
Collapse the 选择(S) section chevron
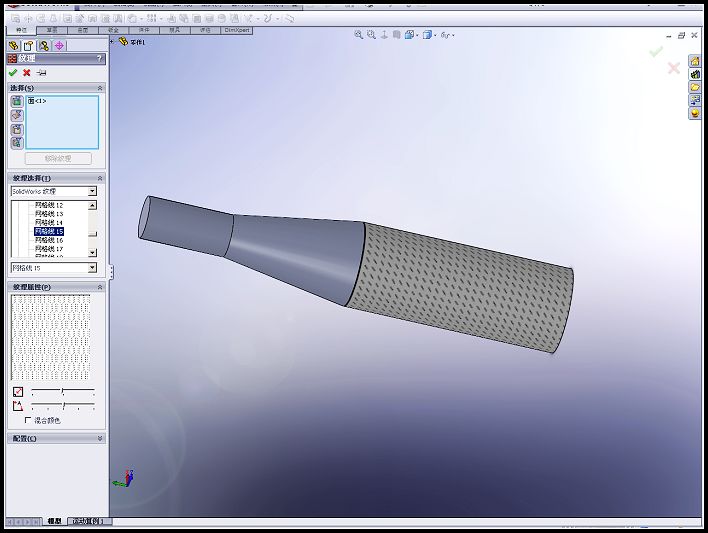coord(100,88)
